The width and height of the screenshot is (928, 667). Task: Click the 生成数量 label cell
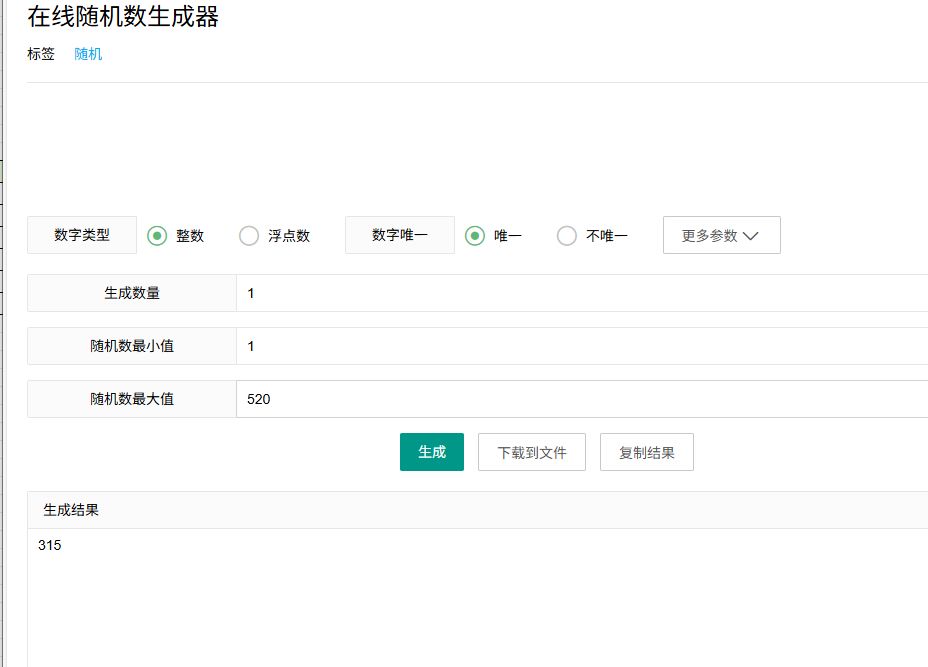tap(131, 293)
